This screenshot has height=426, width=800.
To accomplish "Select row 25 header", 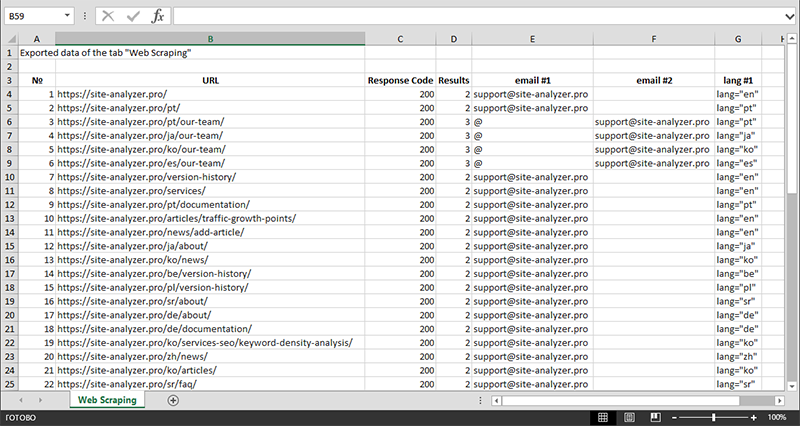I will 10,384.
